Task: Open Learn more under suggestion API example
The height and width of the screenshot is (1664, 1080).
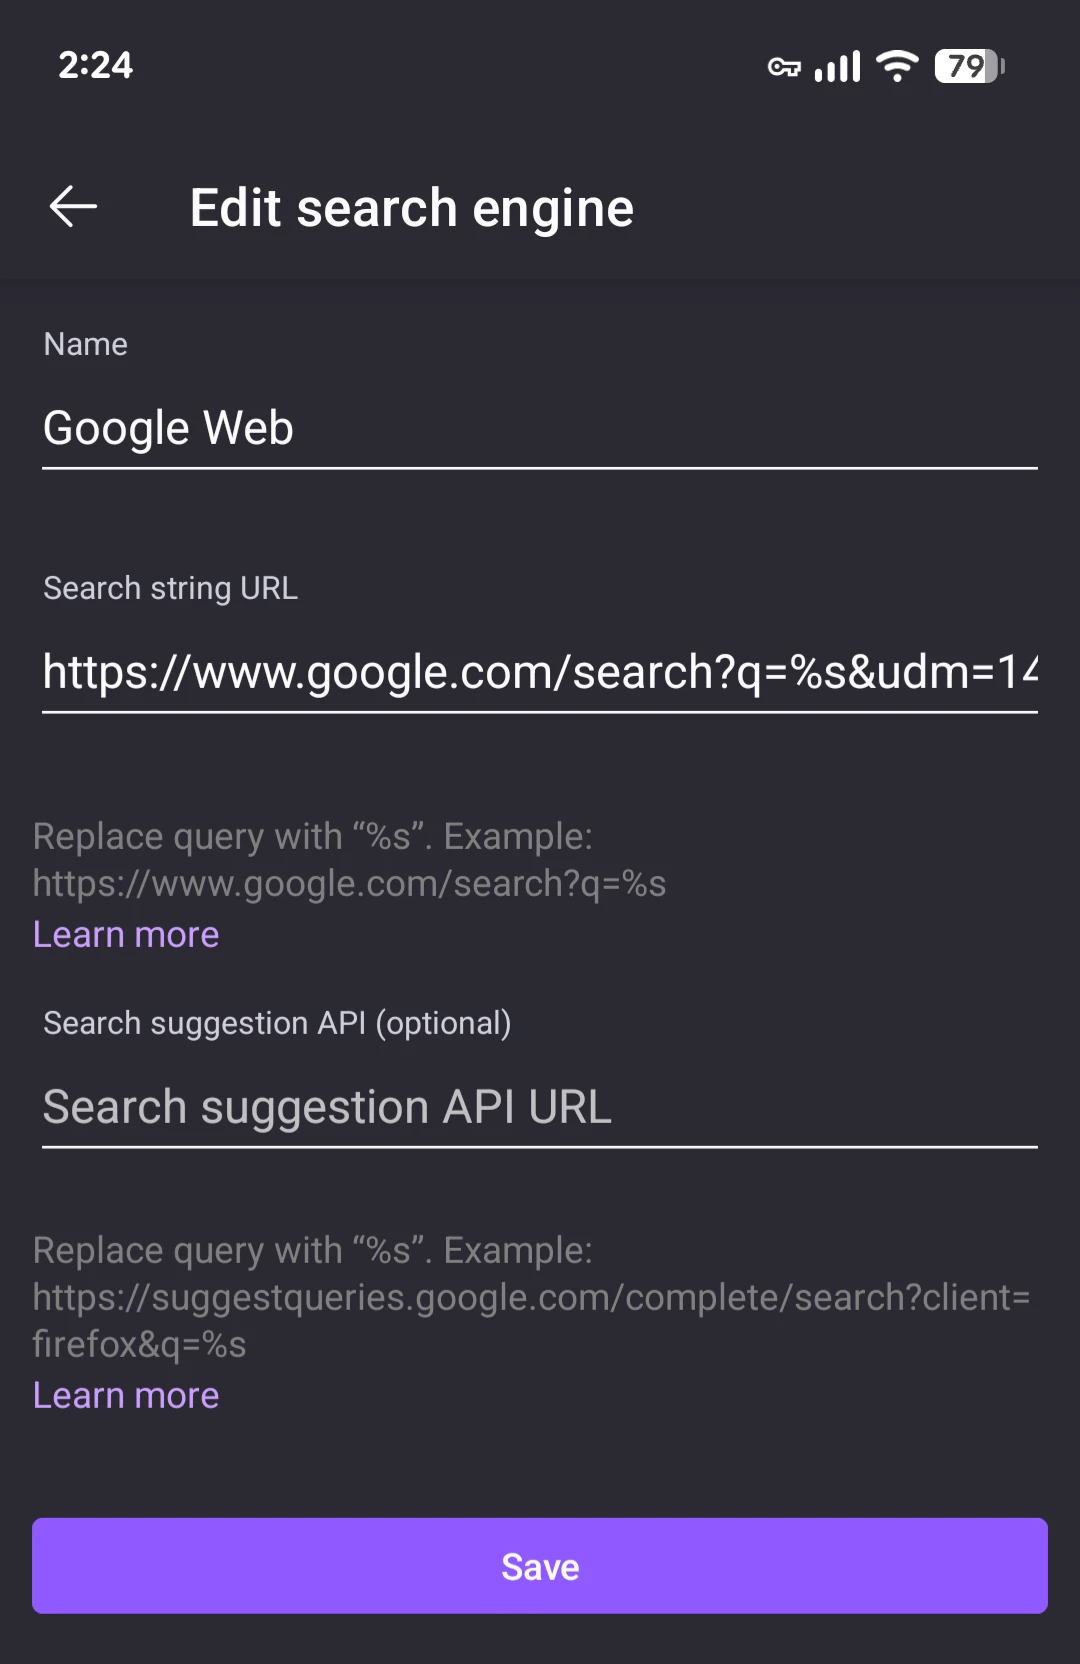Action: coord(126,1396)
